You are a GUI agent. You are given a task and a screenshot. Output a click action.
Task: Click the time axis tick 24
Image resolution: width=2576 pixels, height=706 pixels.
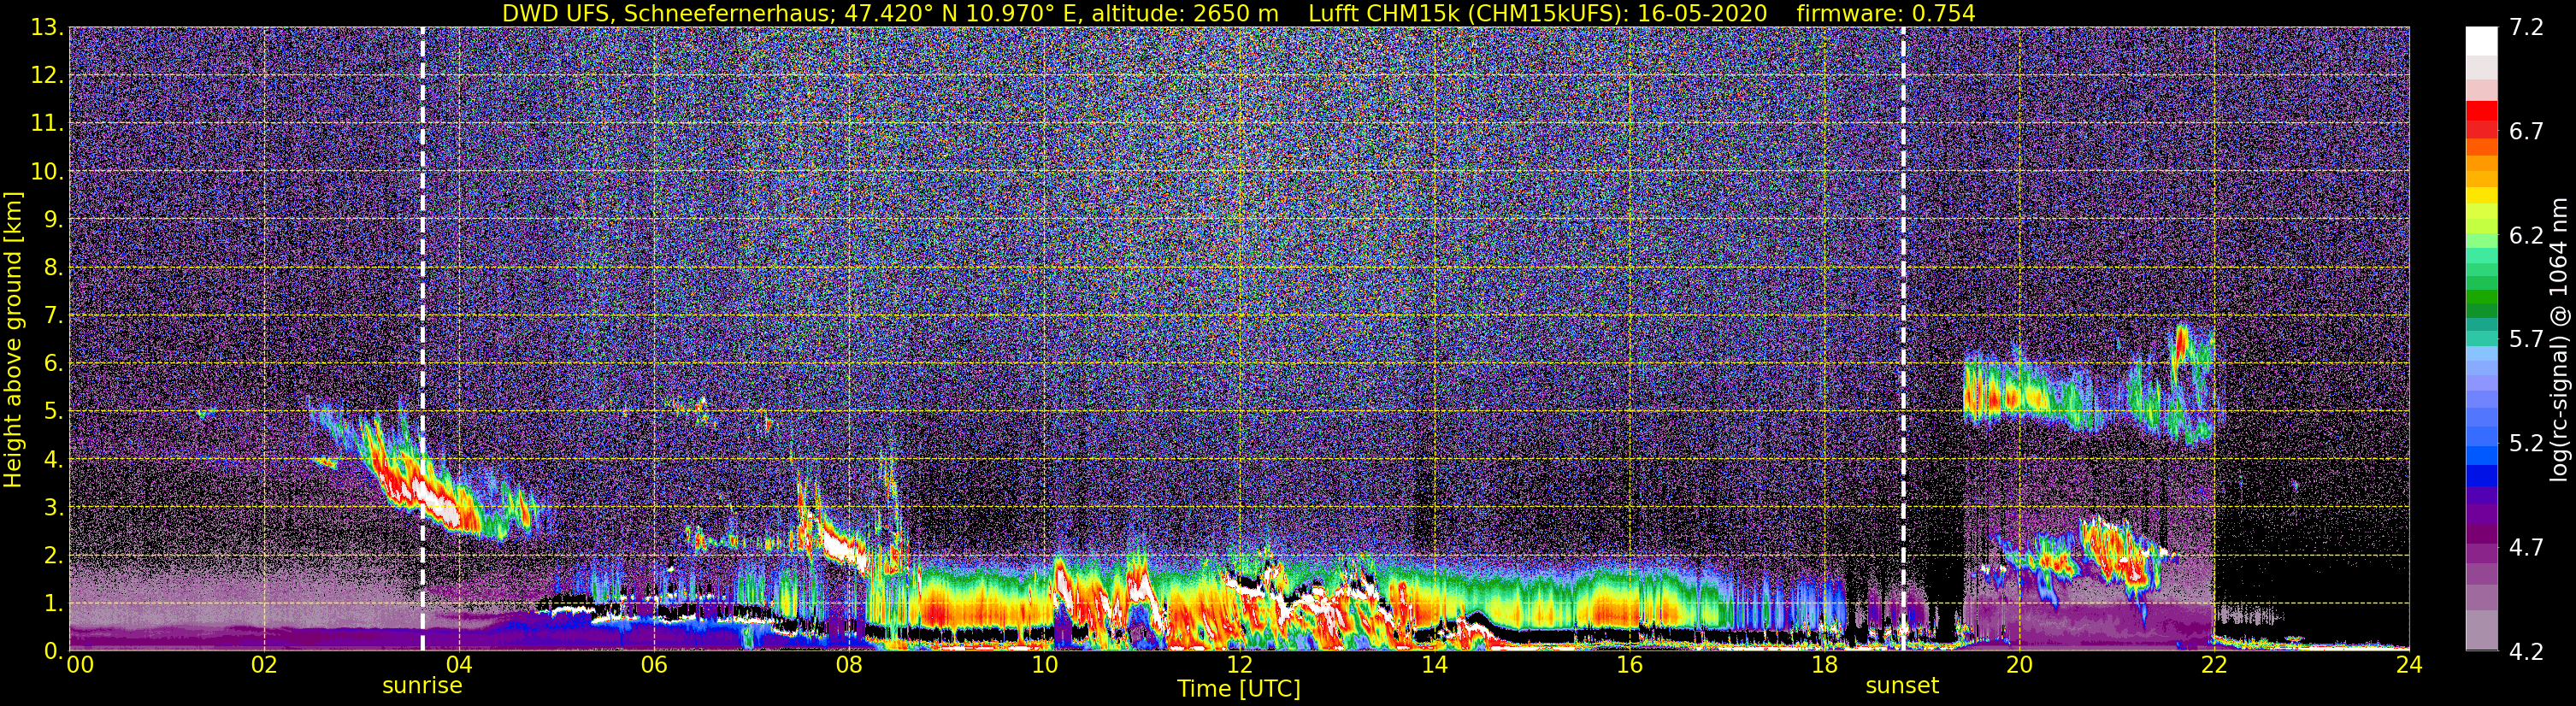[x=2409, y=665]
